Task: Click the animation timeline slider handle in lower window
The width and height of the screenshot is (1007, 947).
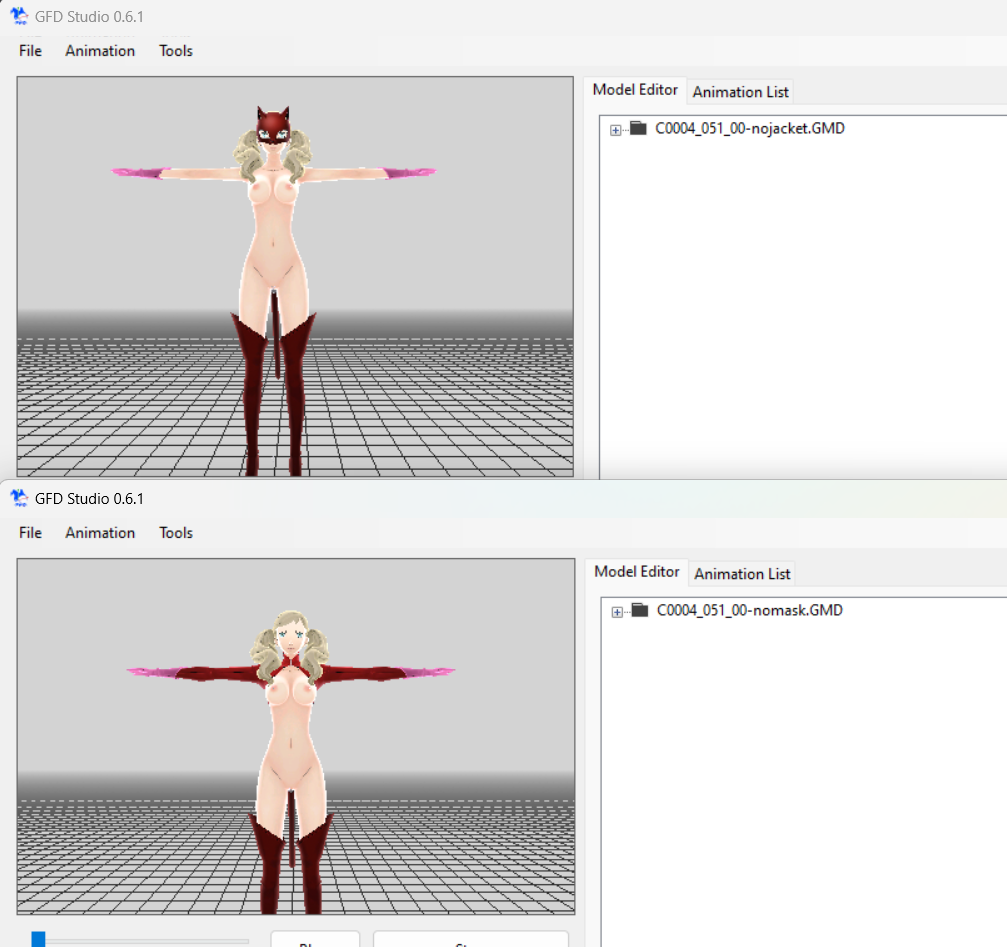Action: (x=39, y=939)
